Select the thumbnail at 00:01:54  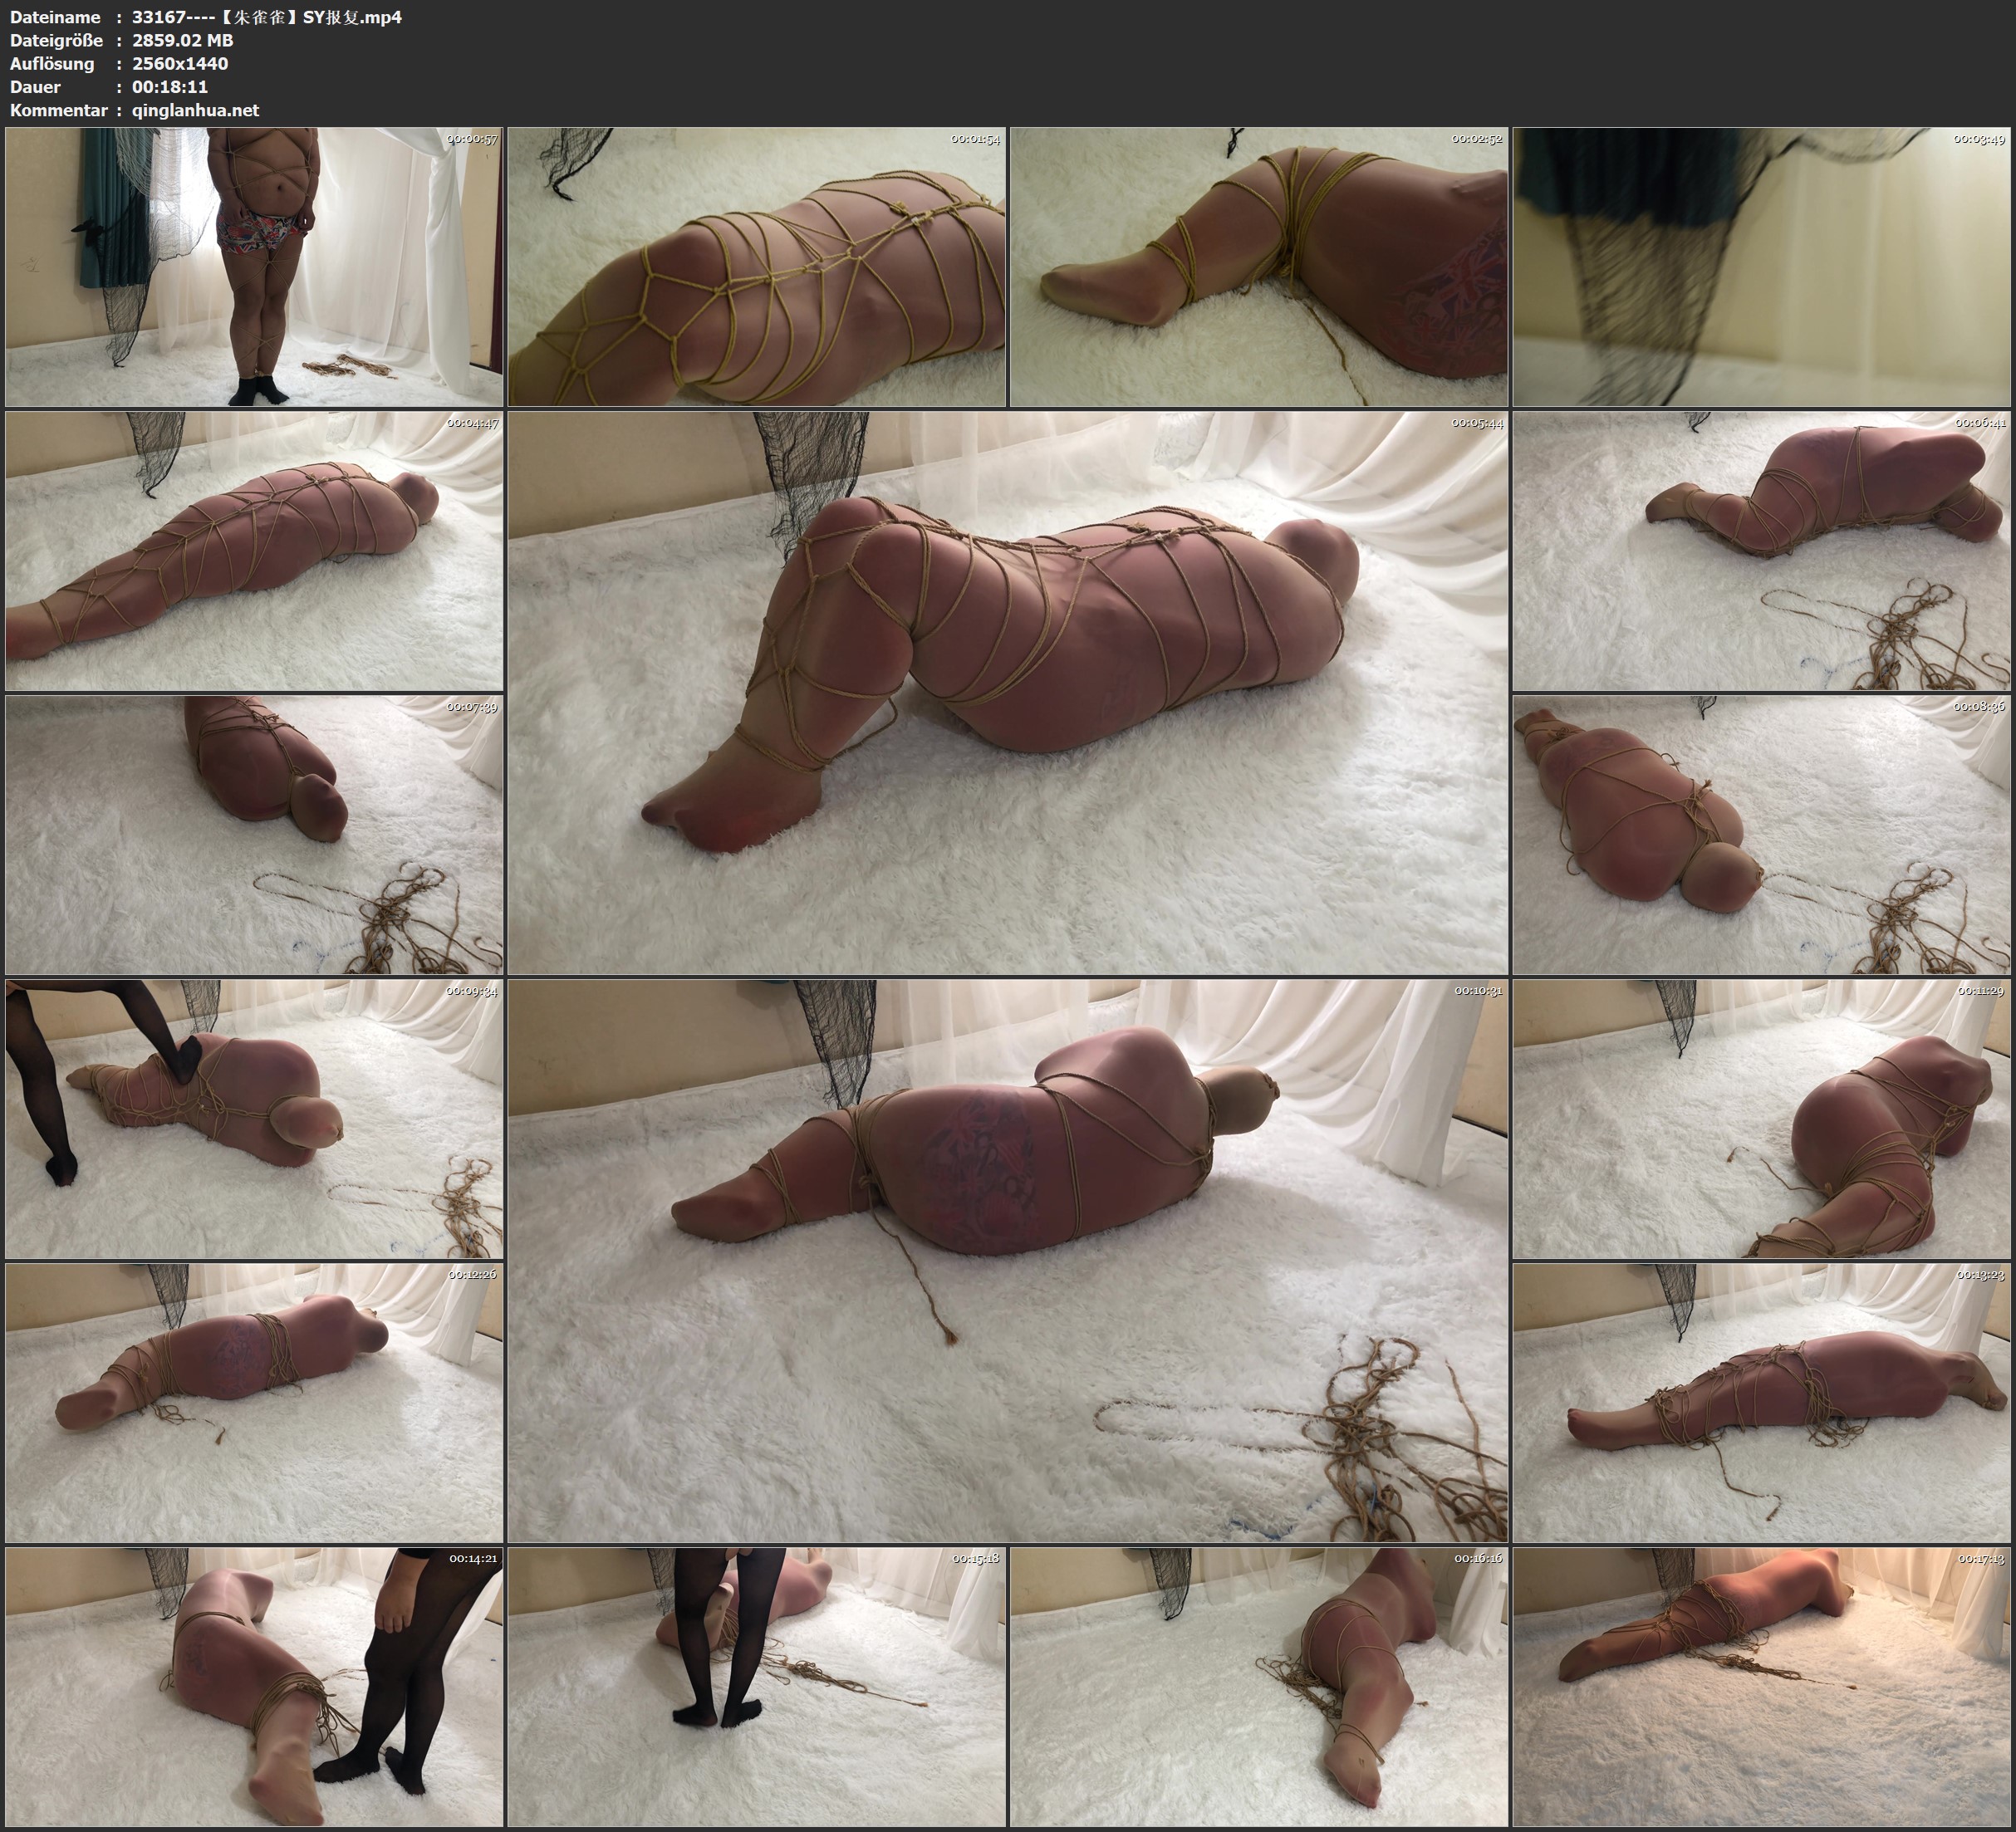(x=757, y=267)
